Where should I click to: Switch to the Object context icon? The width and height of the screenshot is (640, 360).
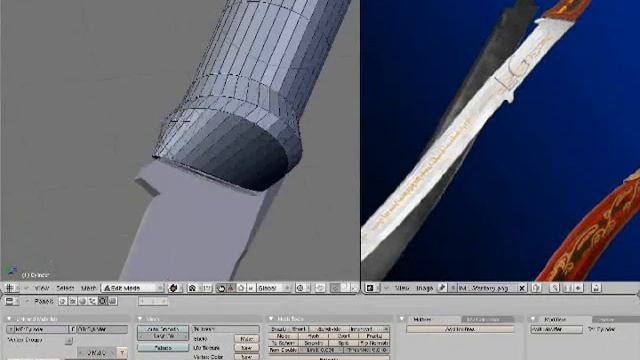point(92,301)
